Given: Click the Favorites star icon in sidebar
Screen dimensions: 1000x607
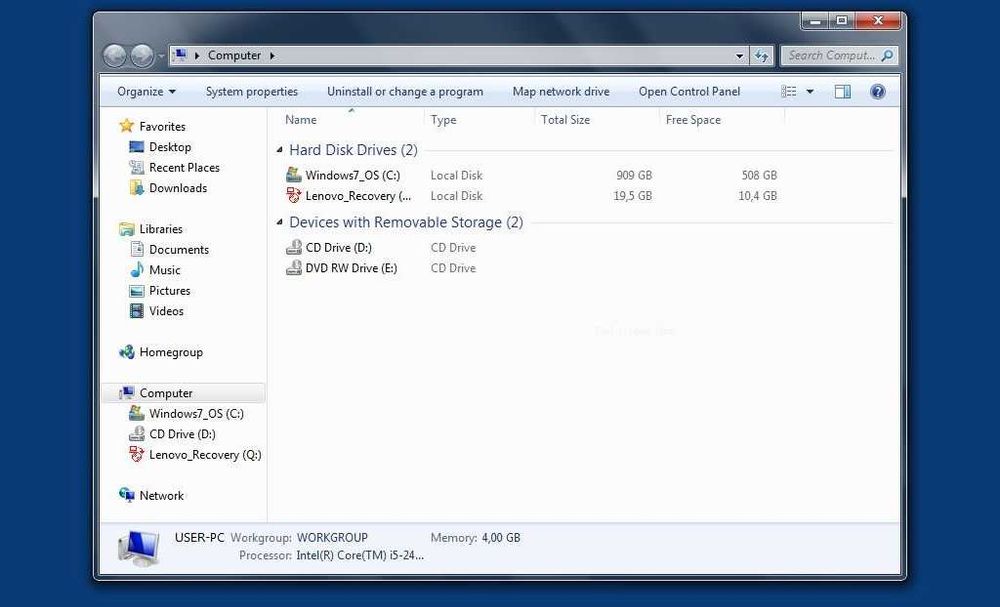Looking at the screenshot, I should 126,126.
